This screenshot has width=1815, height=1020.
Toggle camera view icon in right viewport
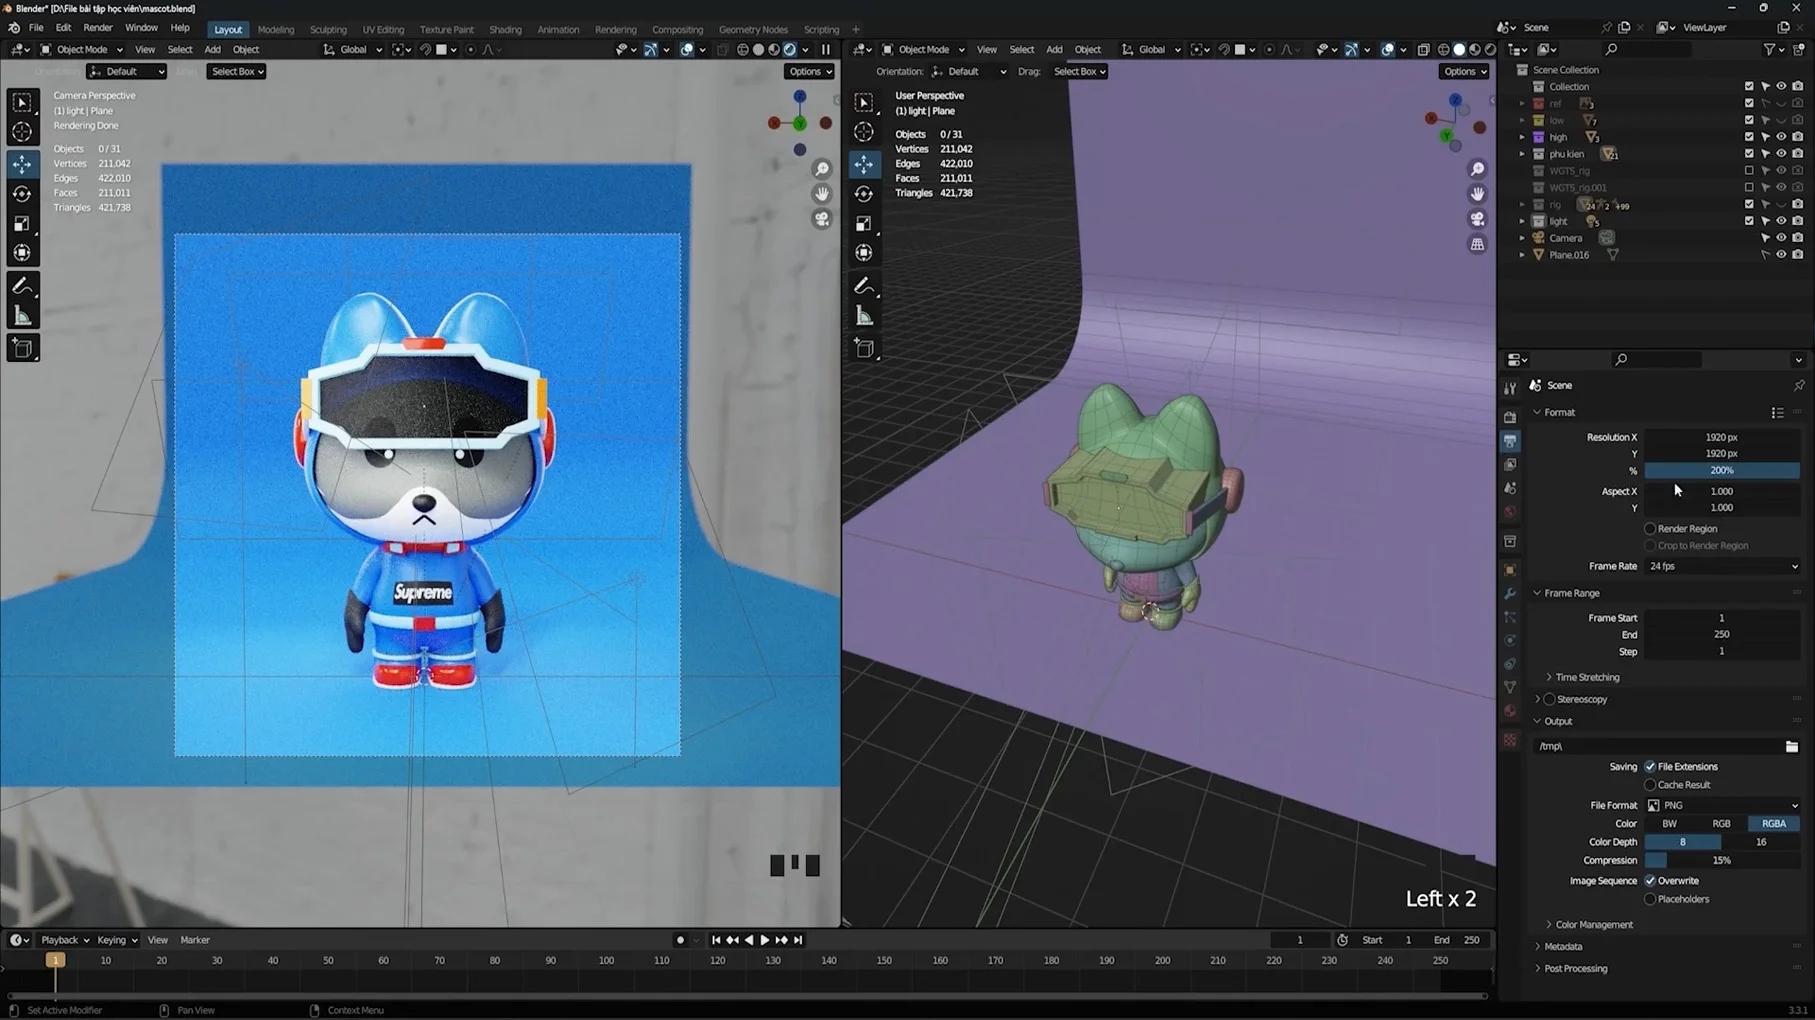point(1477,219)
